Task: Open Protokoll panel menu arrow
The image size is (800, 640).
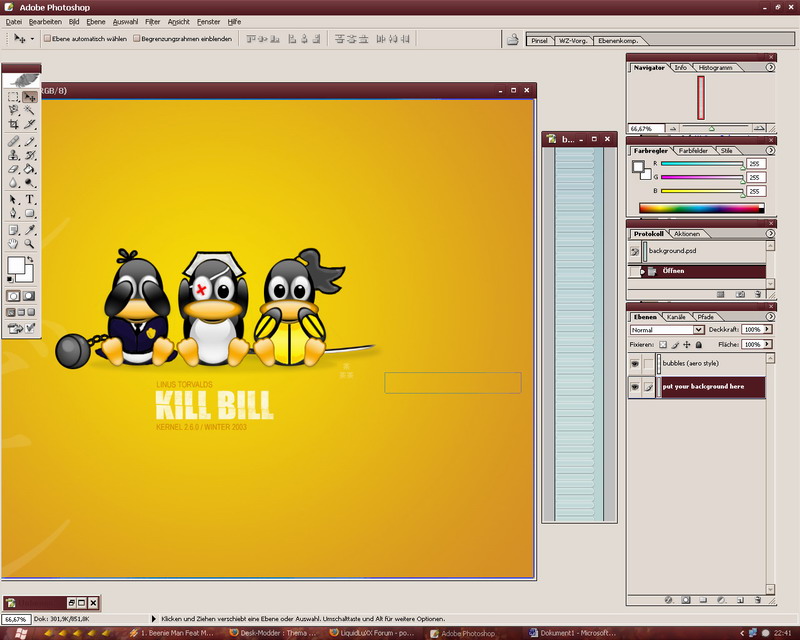Action: [x=770, y=234]
